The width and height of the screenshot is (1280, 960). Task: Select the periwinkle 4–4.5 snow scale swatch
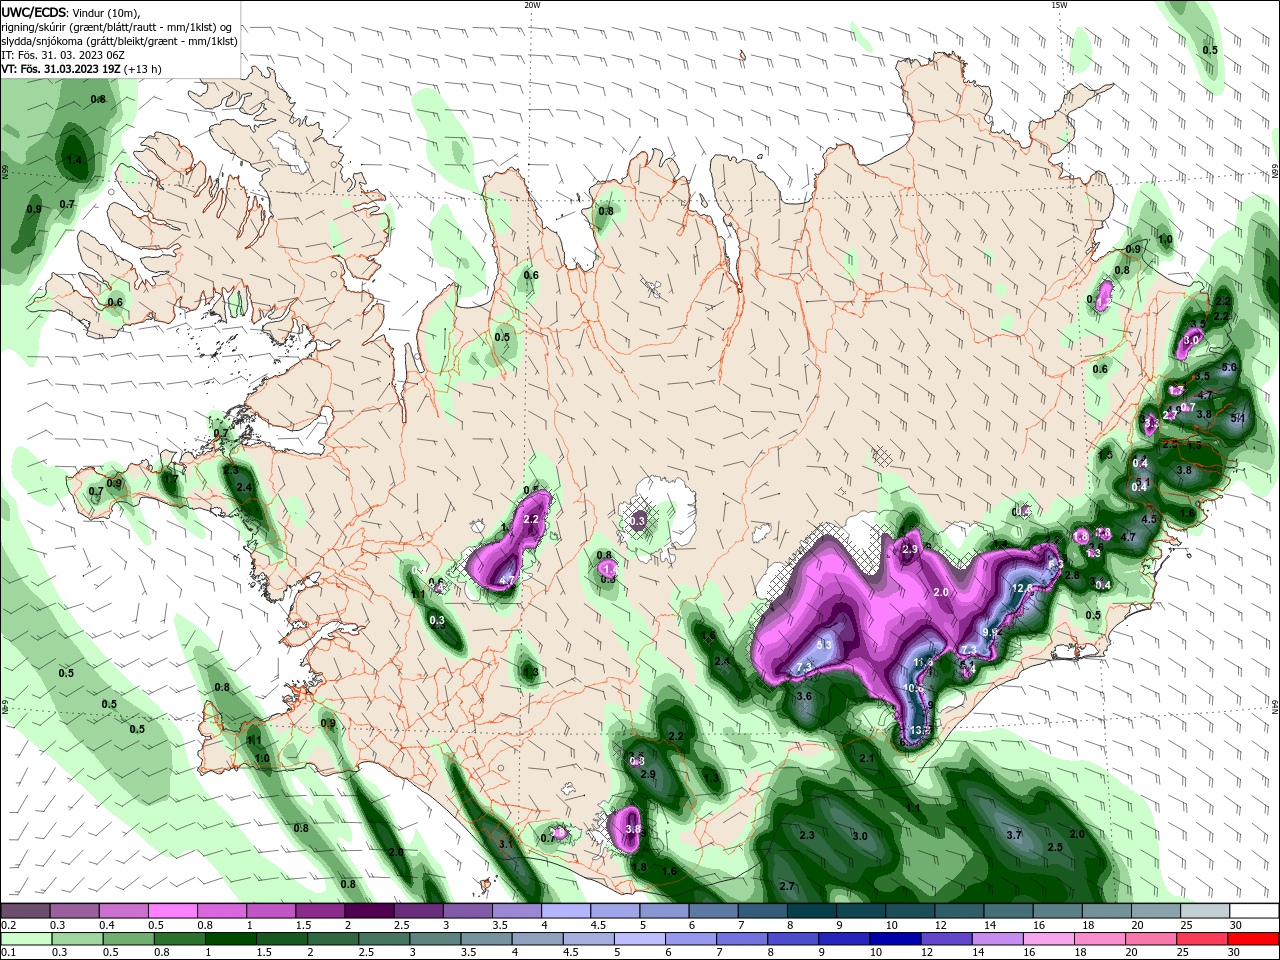pos(564,911)
